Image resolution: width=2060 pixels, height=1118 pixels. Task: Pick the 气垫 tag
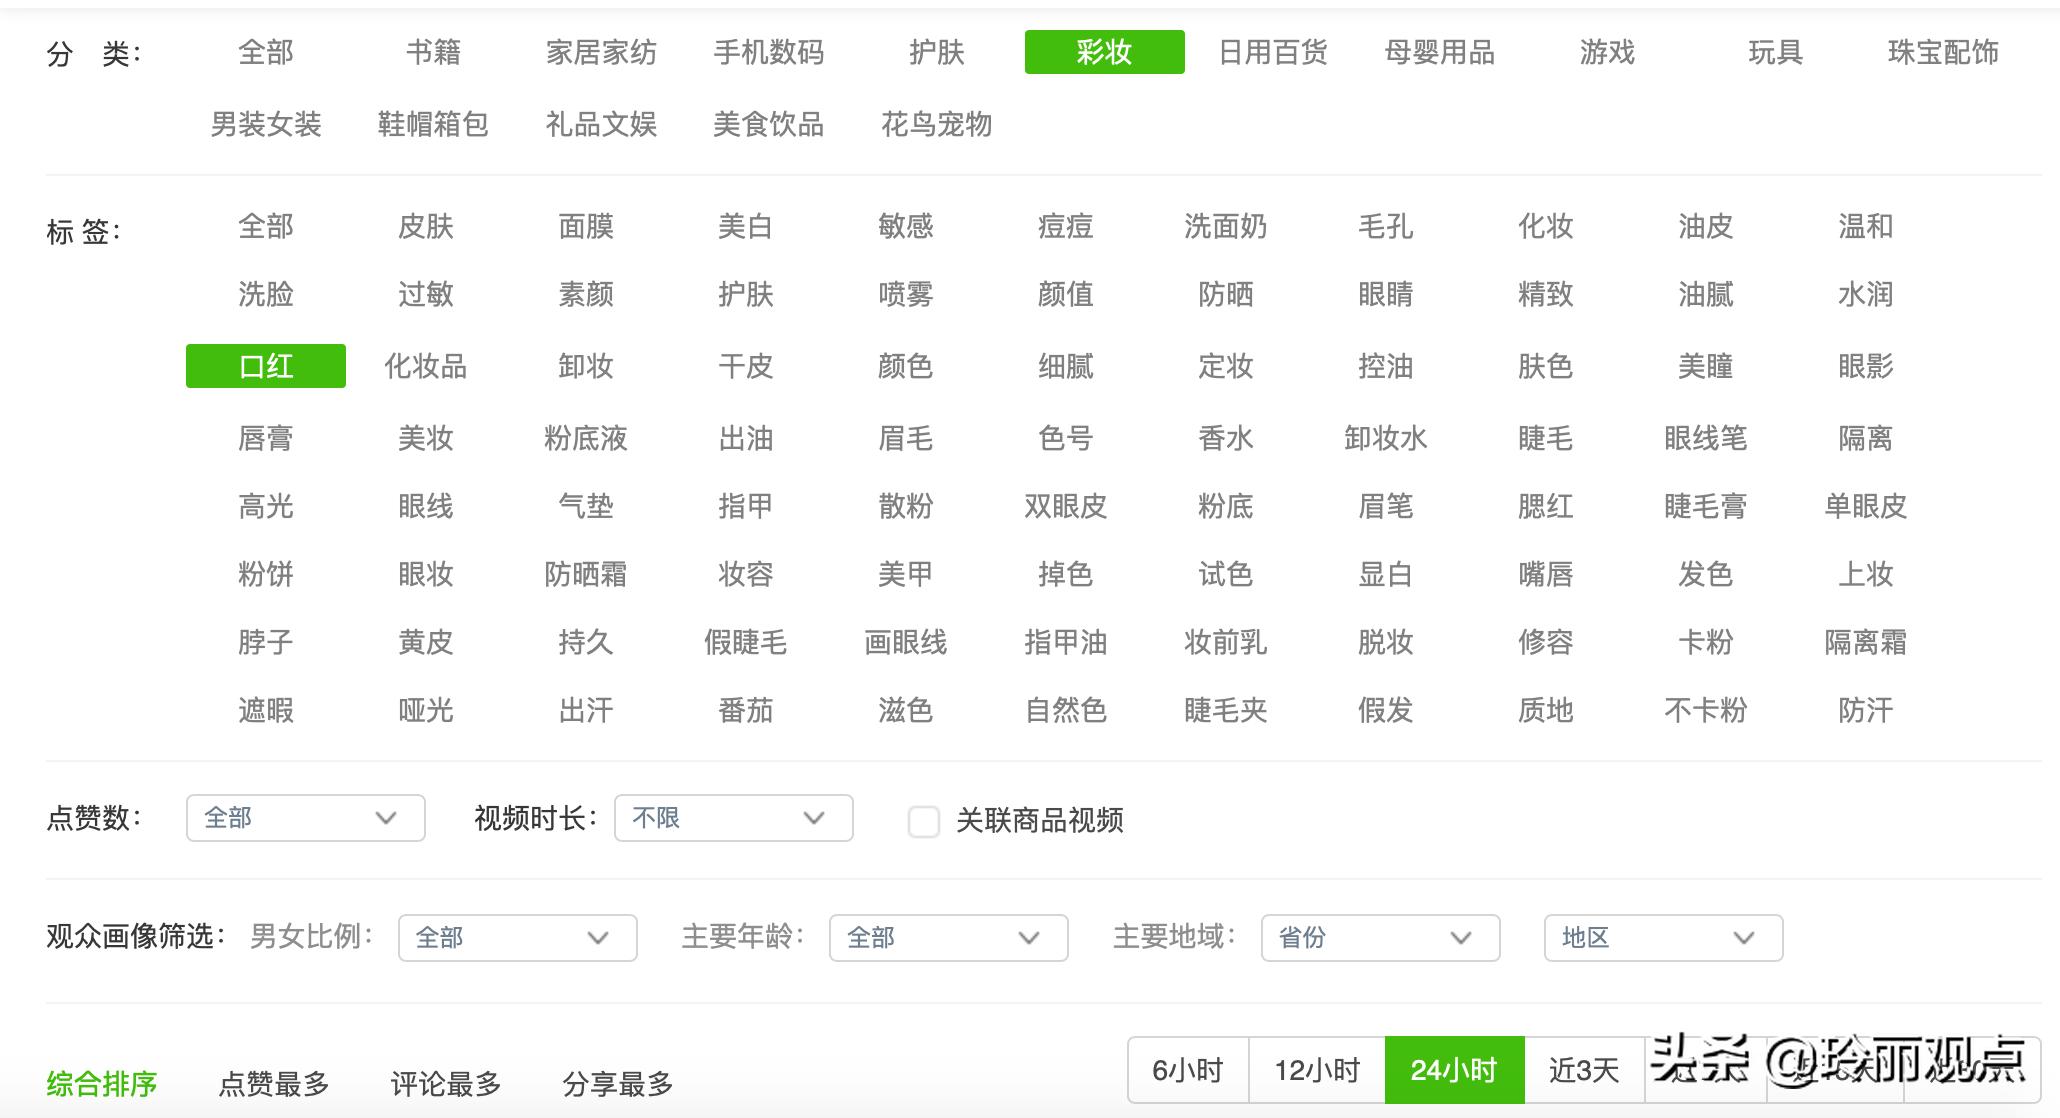(586, 506)
